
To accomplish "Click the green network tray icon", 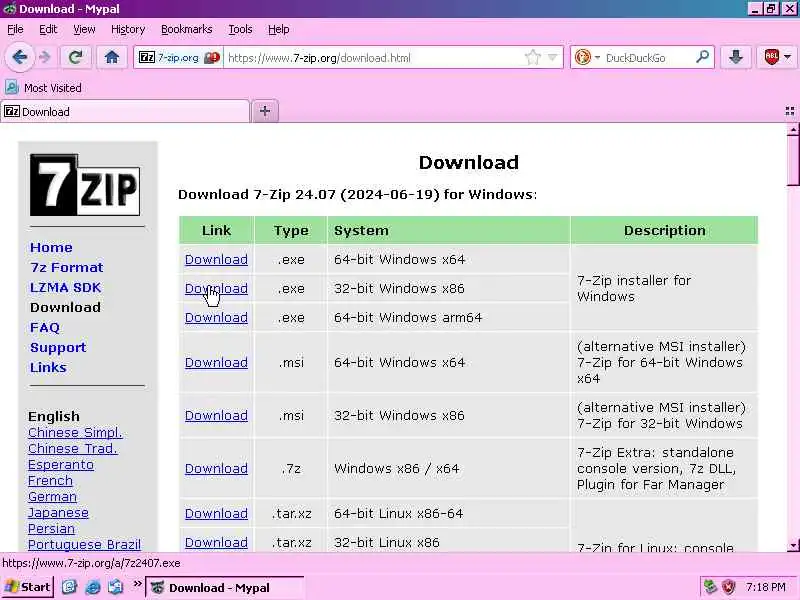I will [710, 587].
